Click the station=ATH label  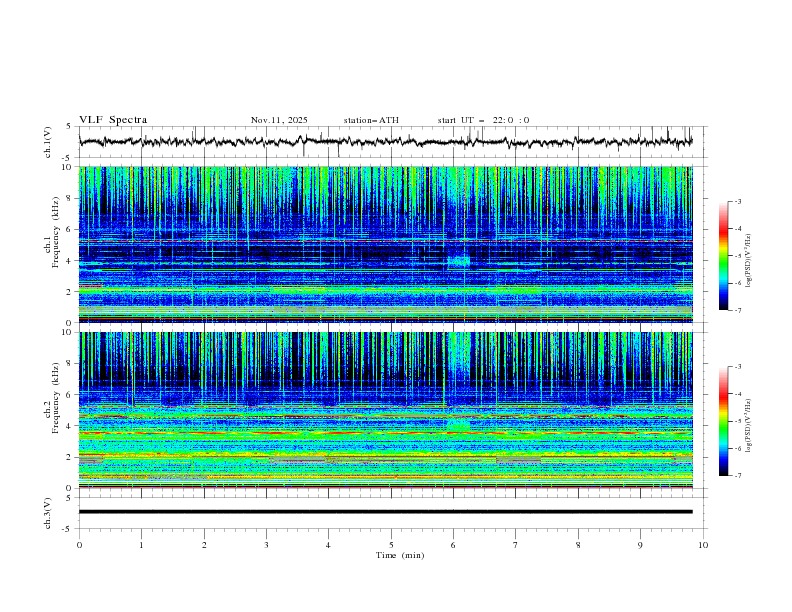coord(371,120)
